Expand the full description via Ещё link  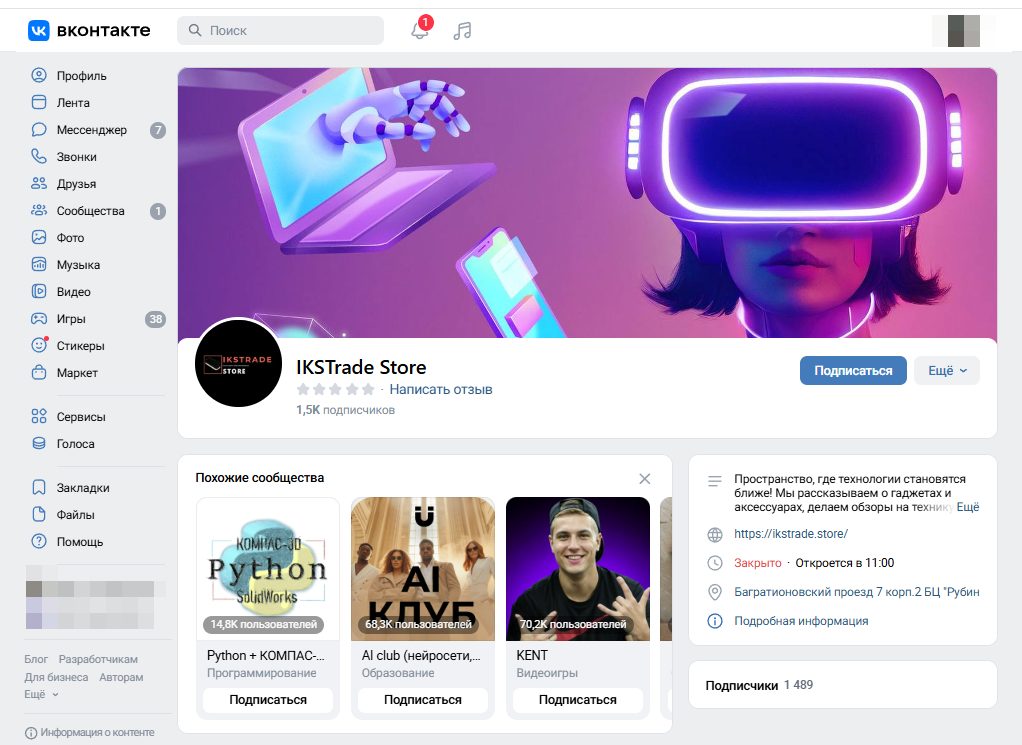click(968, 507)
